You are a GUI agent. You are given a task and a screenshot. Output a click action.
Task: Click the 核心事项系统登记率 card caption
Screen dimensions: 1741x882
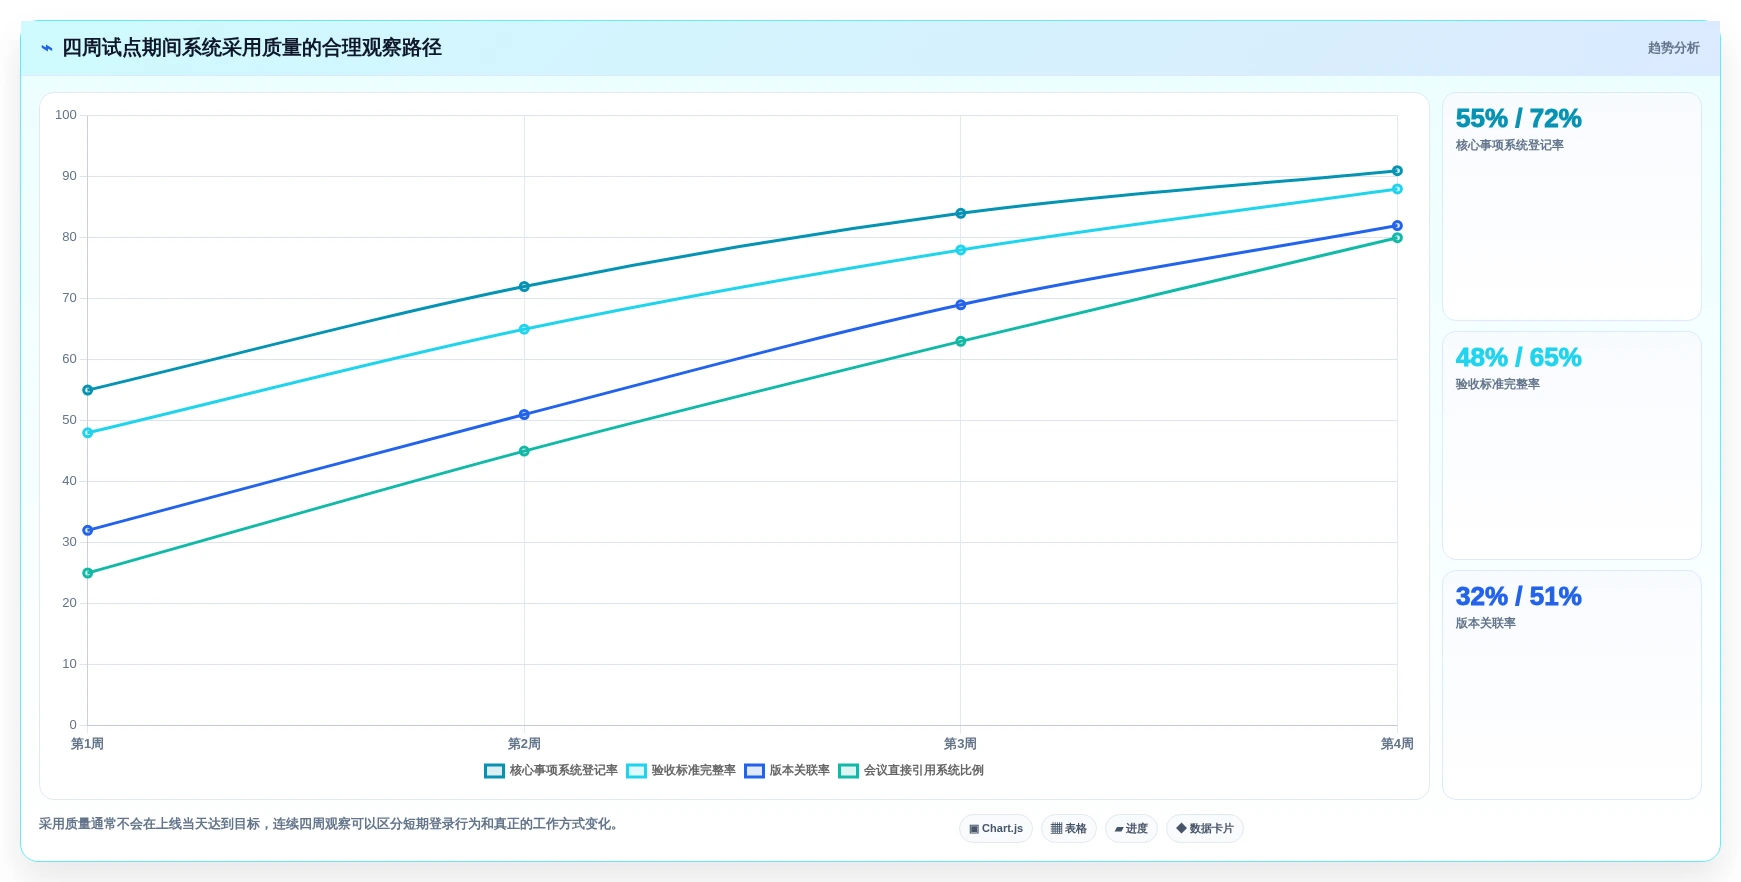pyautogui.click(x=1509, y=146)
